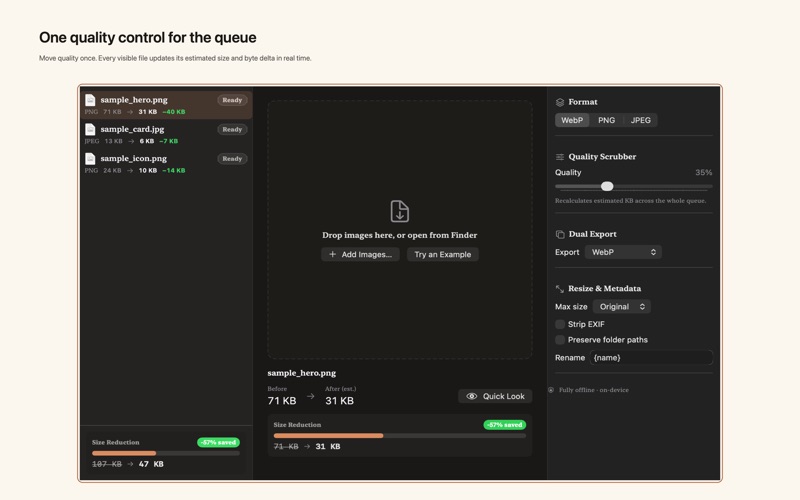Click the plus icon in Add Images
The image size is (800, 500).
pyautogui.click(x=332, y=254)
